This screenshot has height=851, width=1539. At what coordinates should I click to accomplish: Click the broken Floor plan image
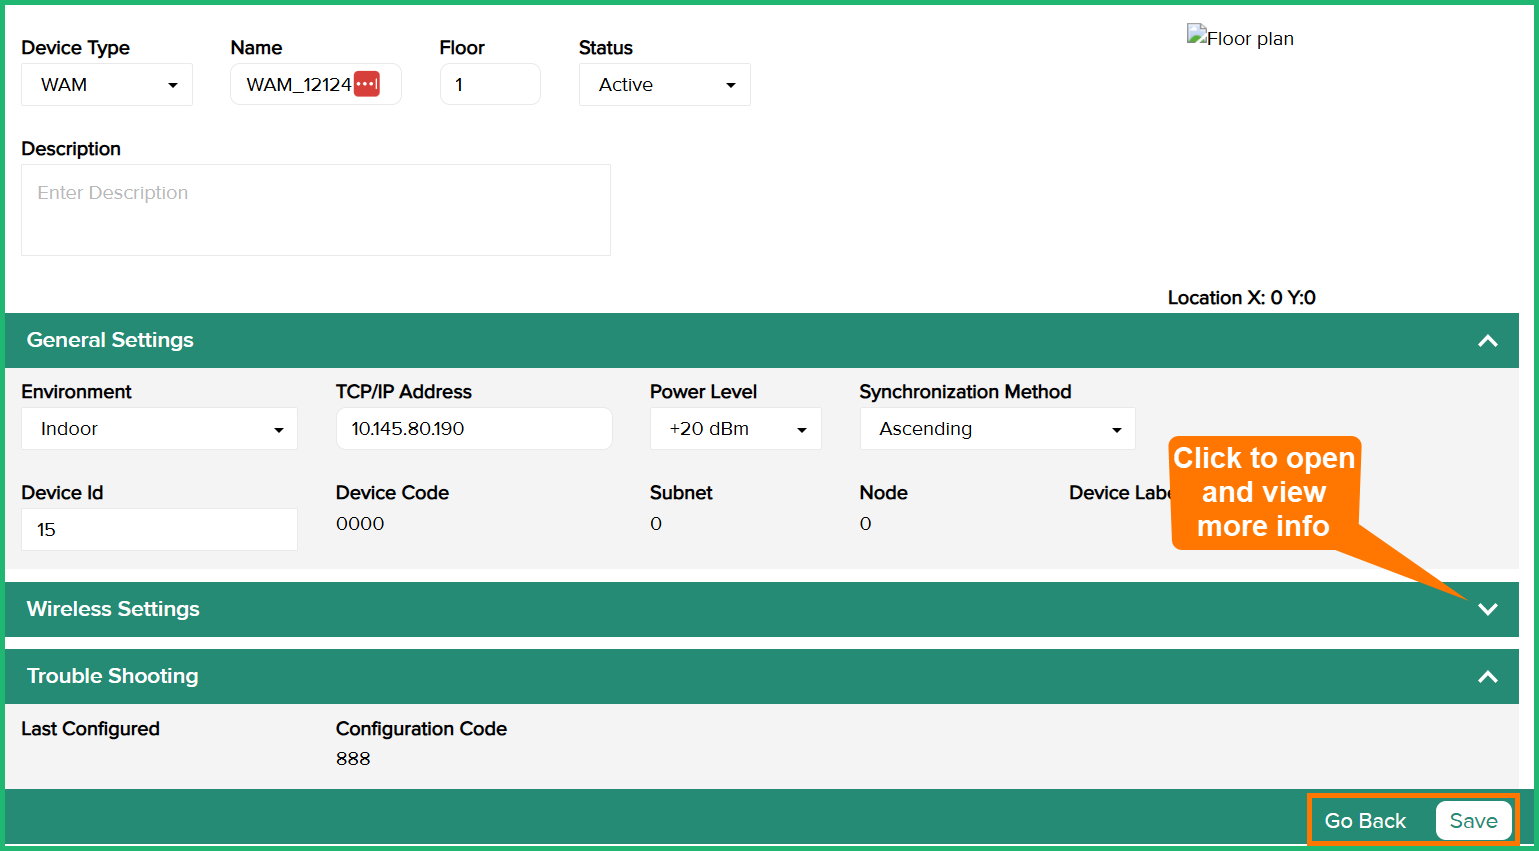1239,38
